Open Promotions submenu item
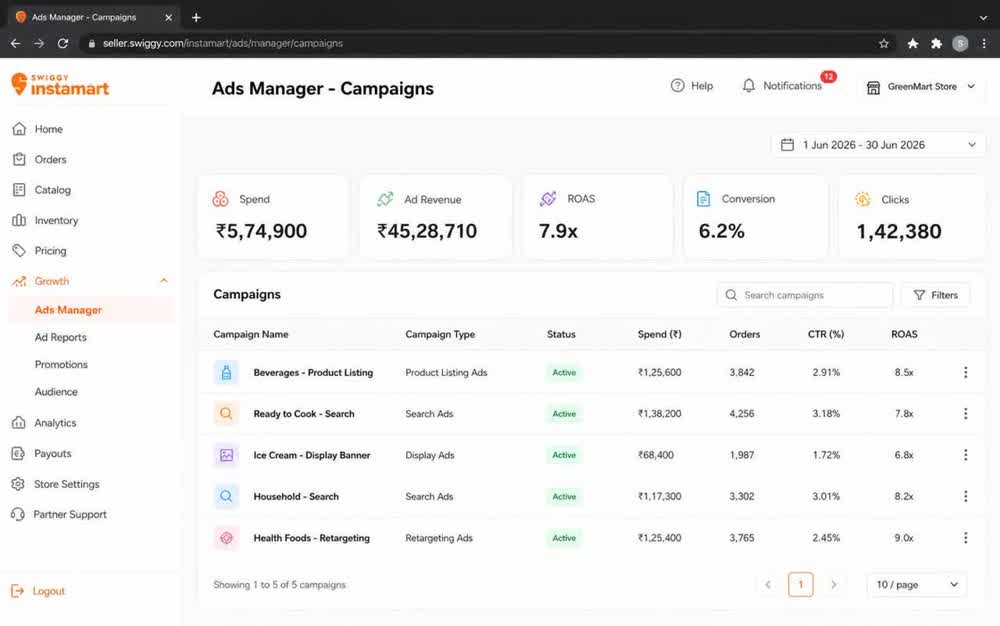 tap(61, 365)
